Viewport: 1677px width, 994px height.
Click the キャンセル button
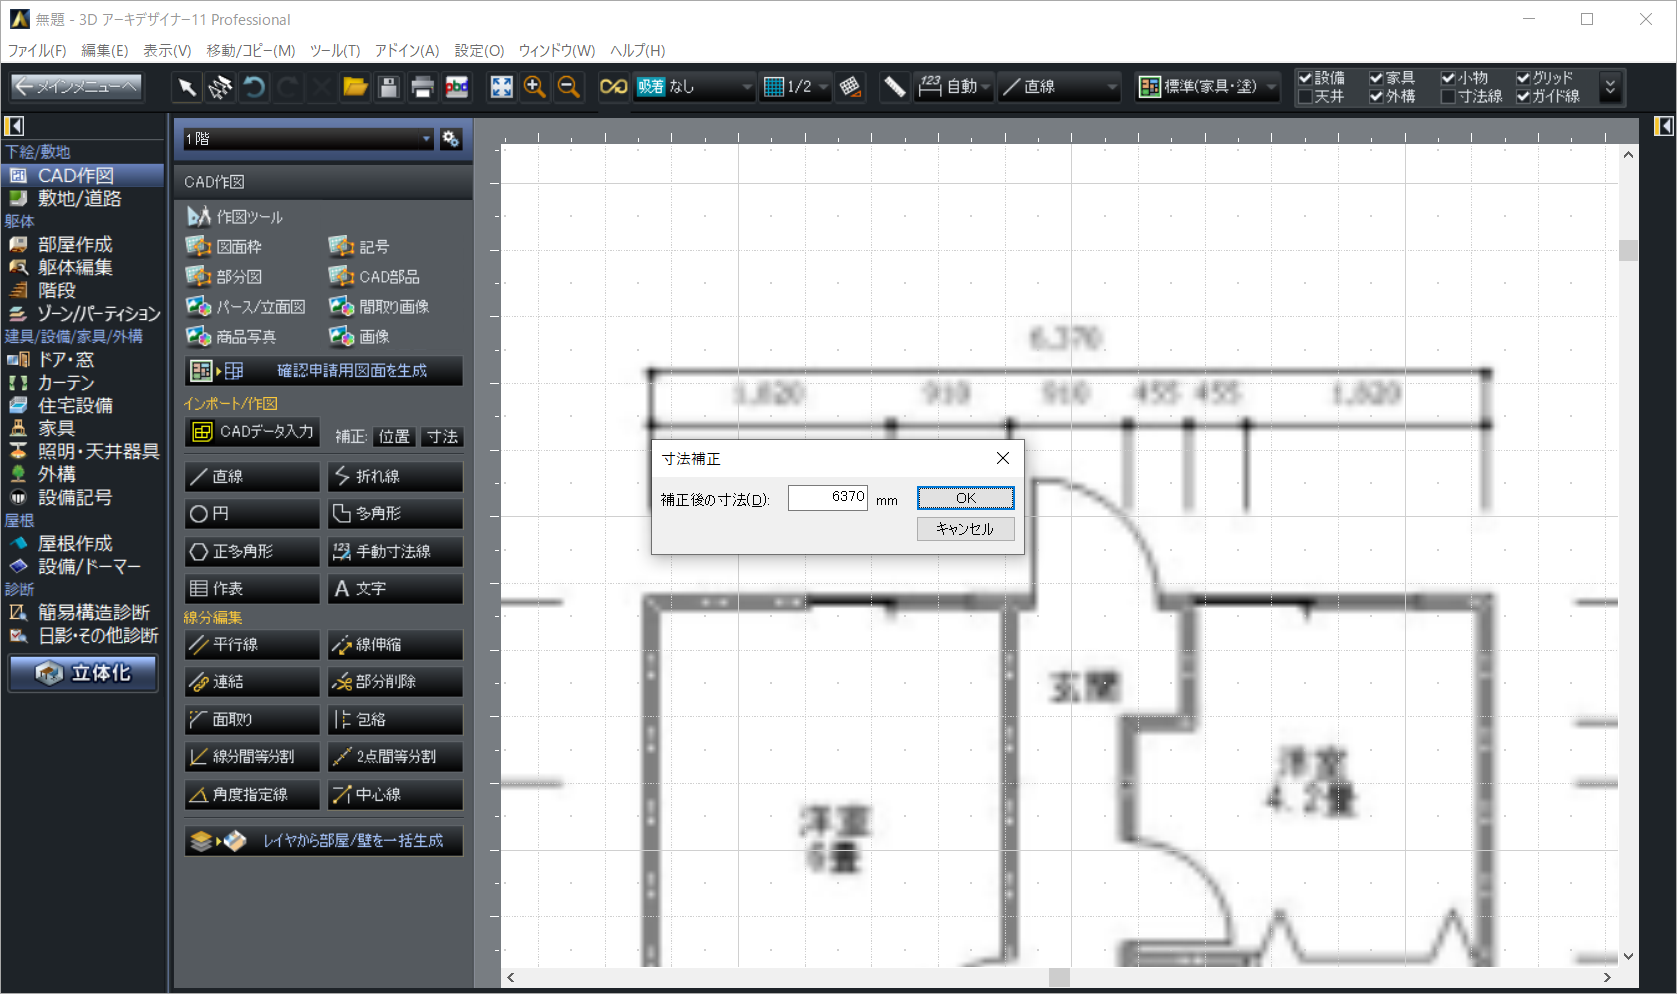[x=965, y=529]
